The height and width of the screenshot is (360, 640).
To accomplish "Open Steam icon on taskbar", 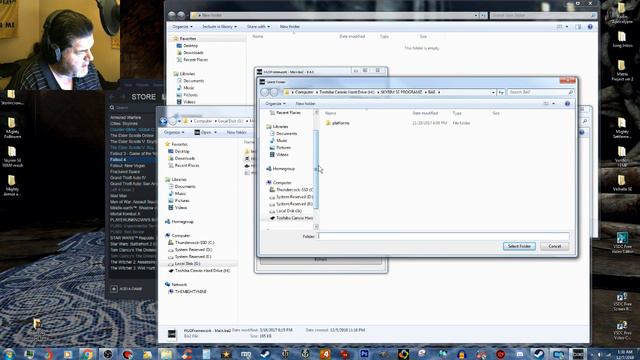I will coord(264,354).
